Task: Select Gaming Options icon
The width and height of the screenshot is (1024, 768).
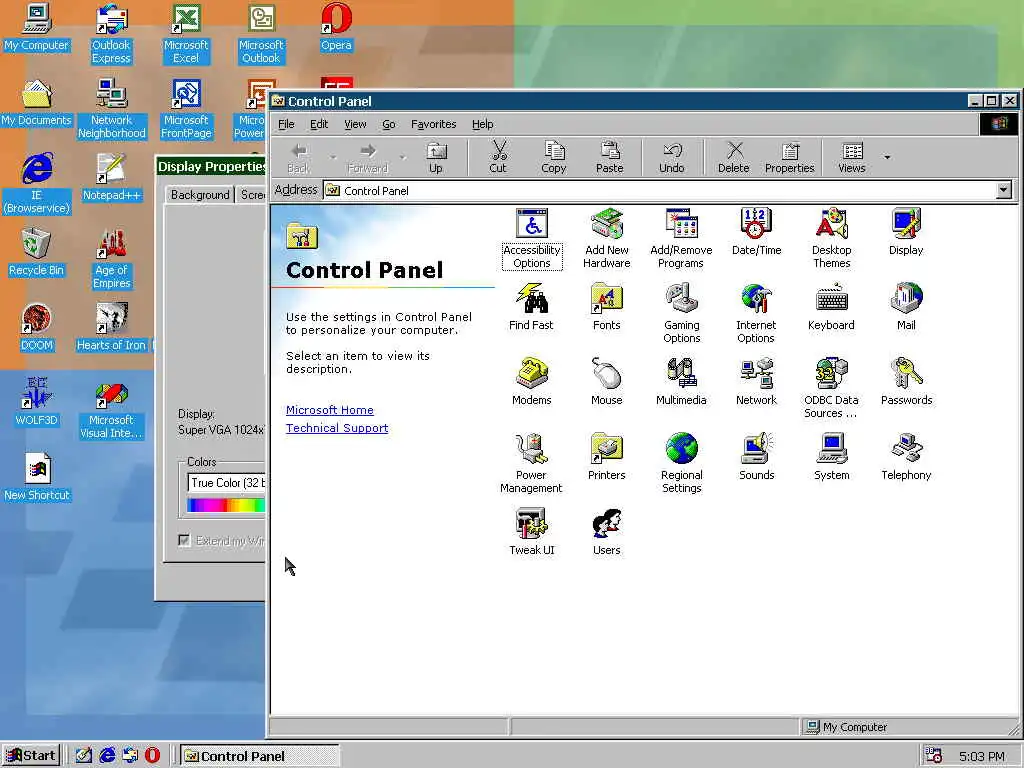Action: point(681,313)
